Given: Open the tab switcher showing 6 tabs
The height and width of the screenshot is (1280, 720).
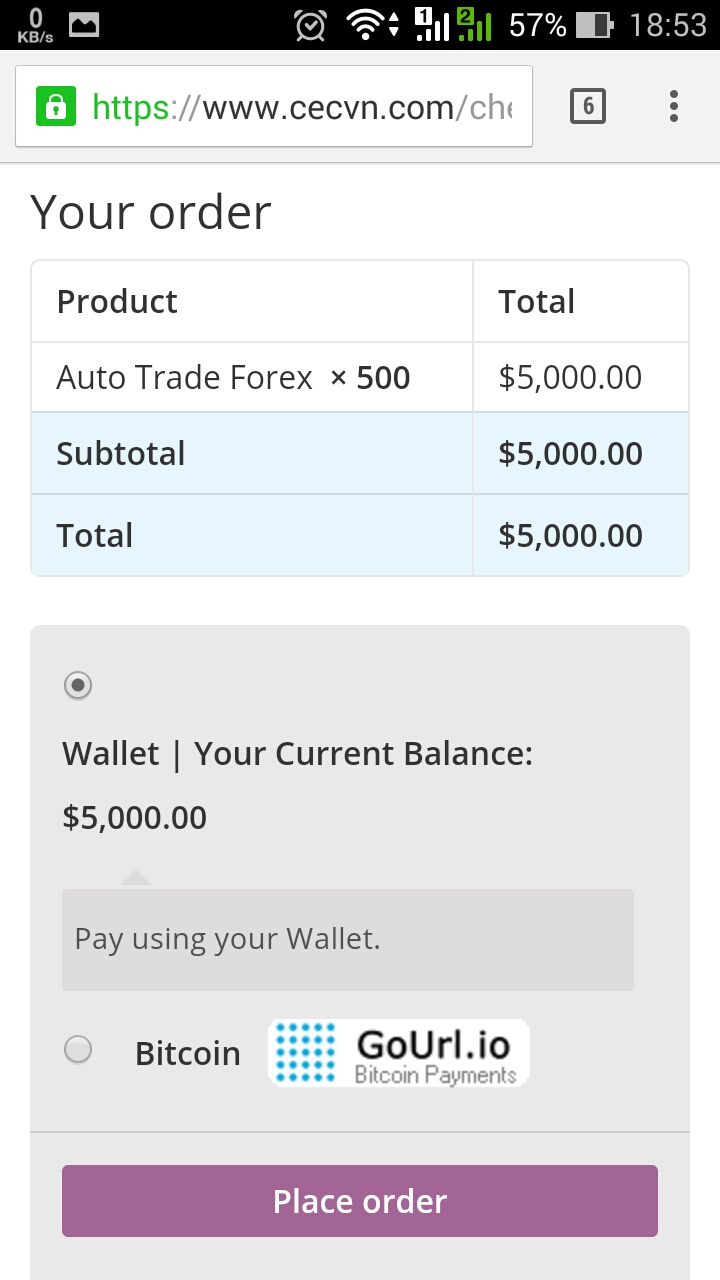Looking at the screenshot, I should (x=588, y=106).
